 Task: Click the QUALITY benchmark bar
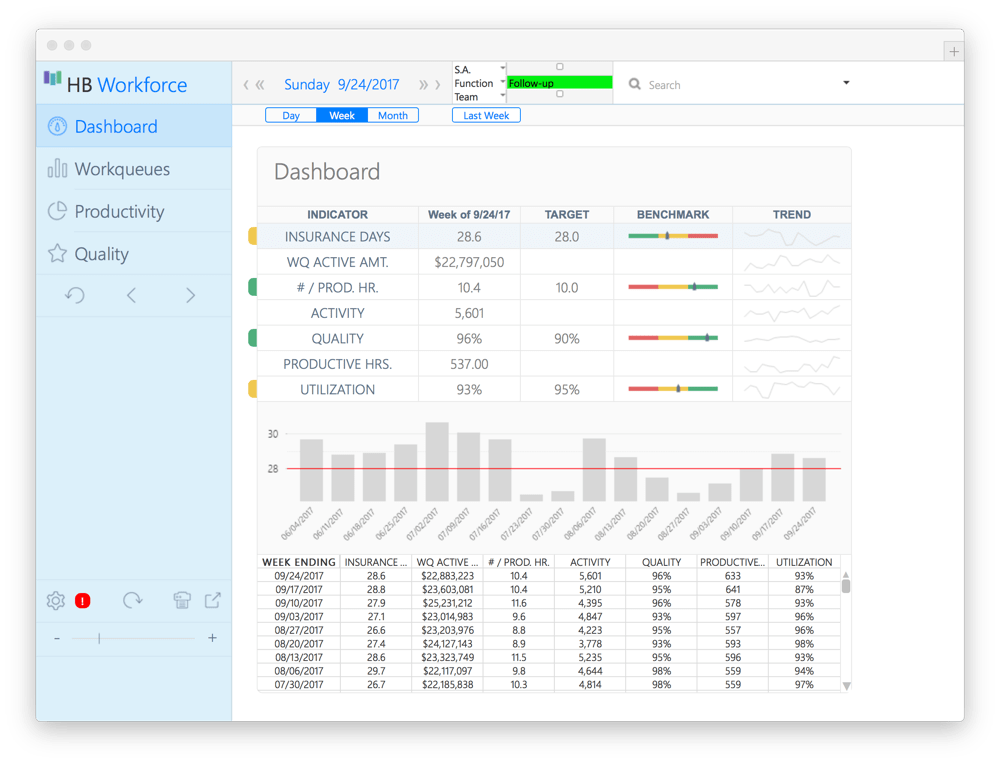pyautogui.click(x=673, y=338)
